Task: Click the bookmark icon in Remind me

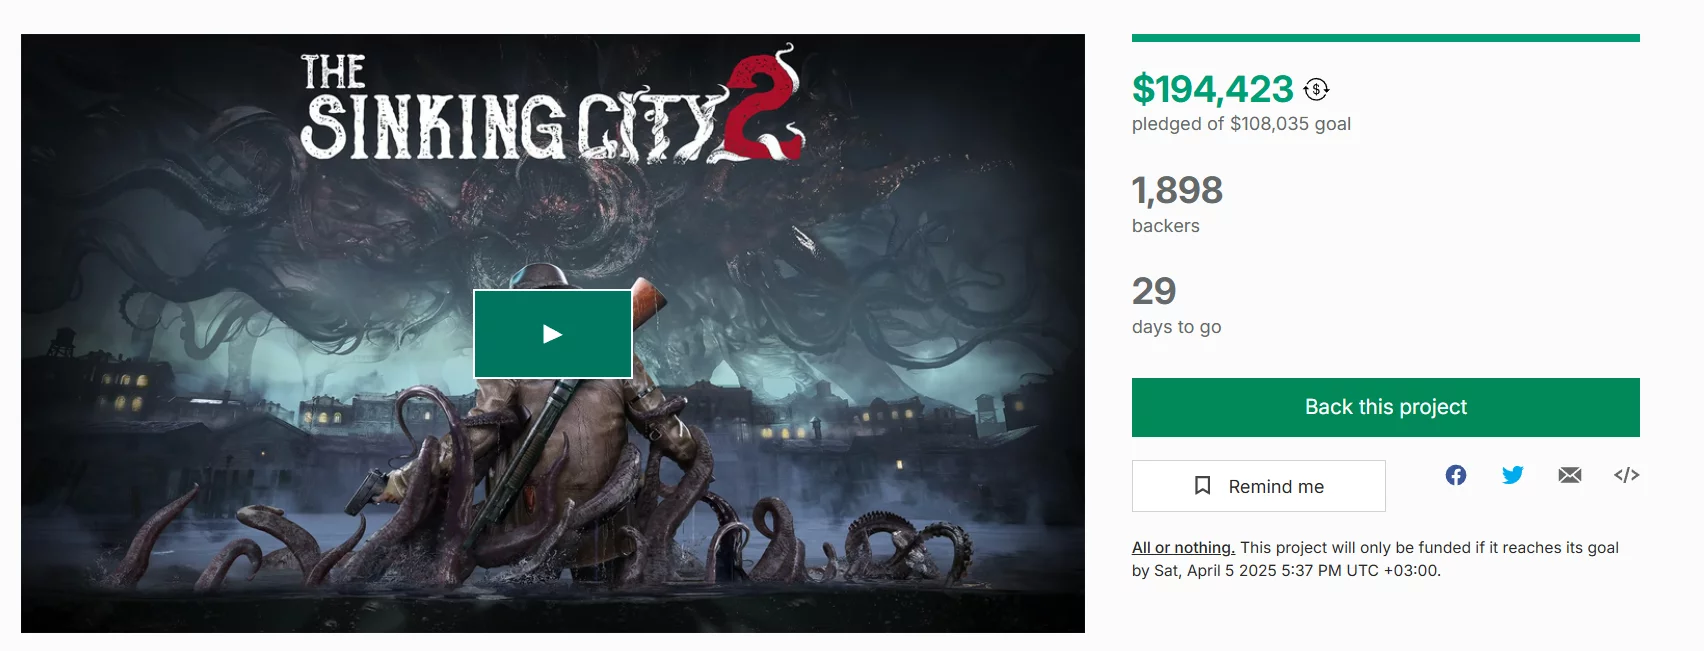Action: click(1203, 486)
